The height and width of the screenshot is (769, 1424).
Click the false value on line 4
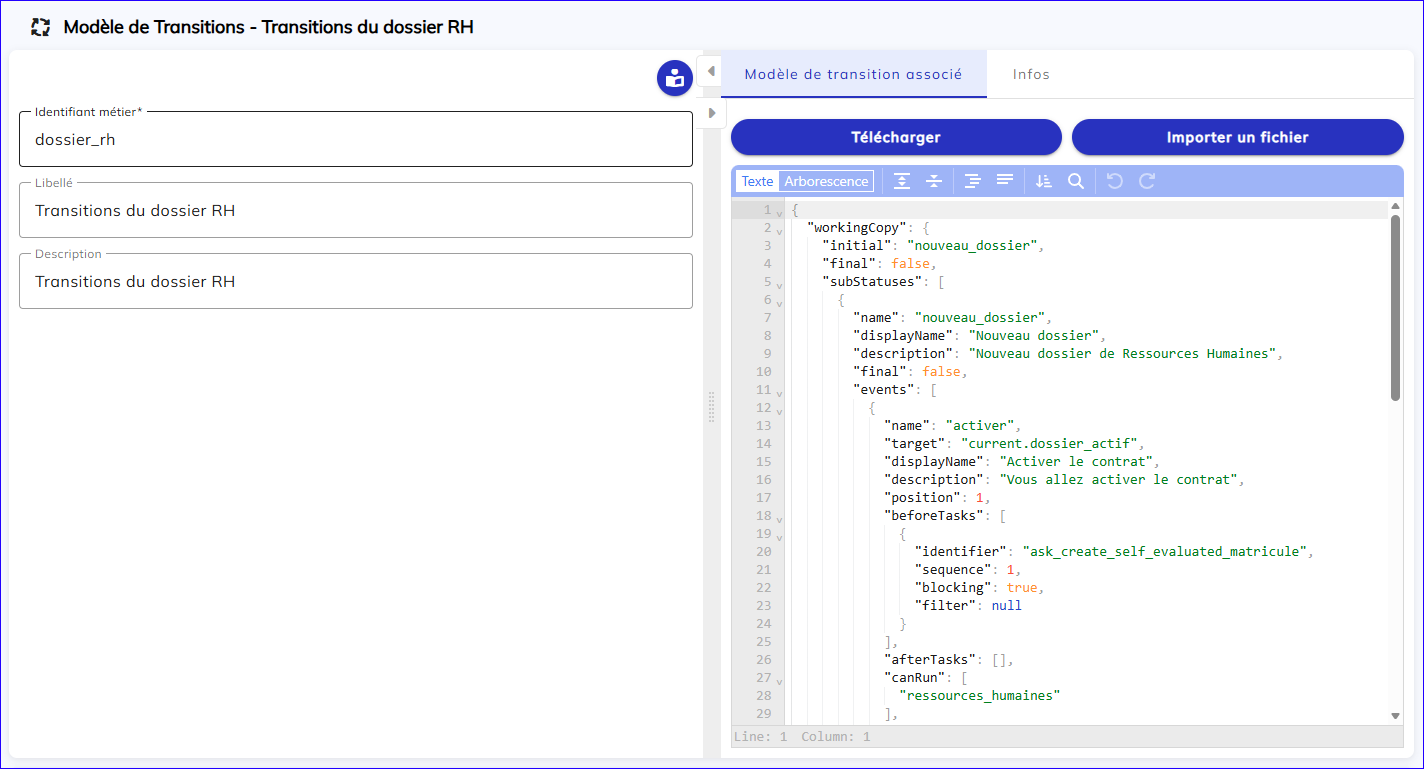[x=911, y=263]
